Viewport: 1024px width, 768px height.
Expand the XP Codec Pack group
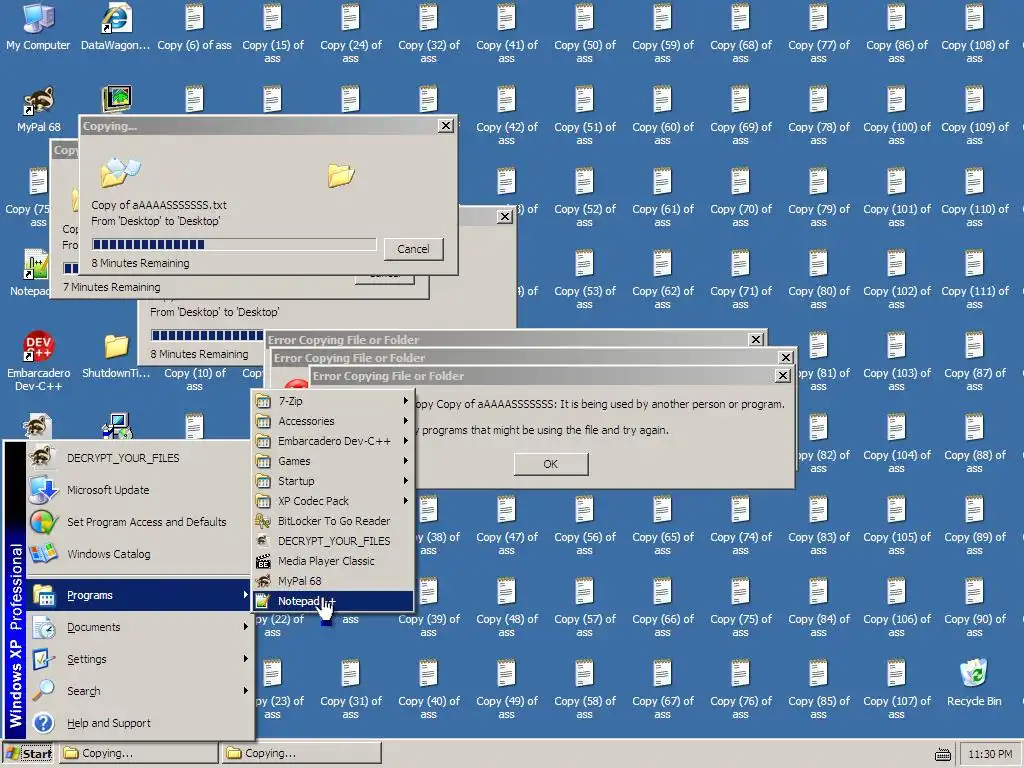click(x=333, y=501)
